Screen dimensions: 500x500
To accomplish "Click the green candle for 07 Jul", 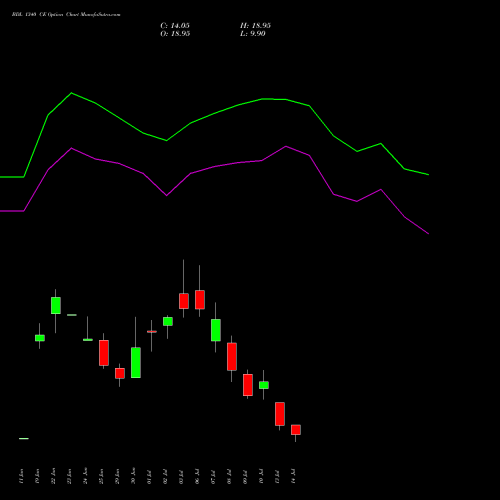I will pyautogui.click(x=216, y=330).
